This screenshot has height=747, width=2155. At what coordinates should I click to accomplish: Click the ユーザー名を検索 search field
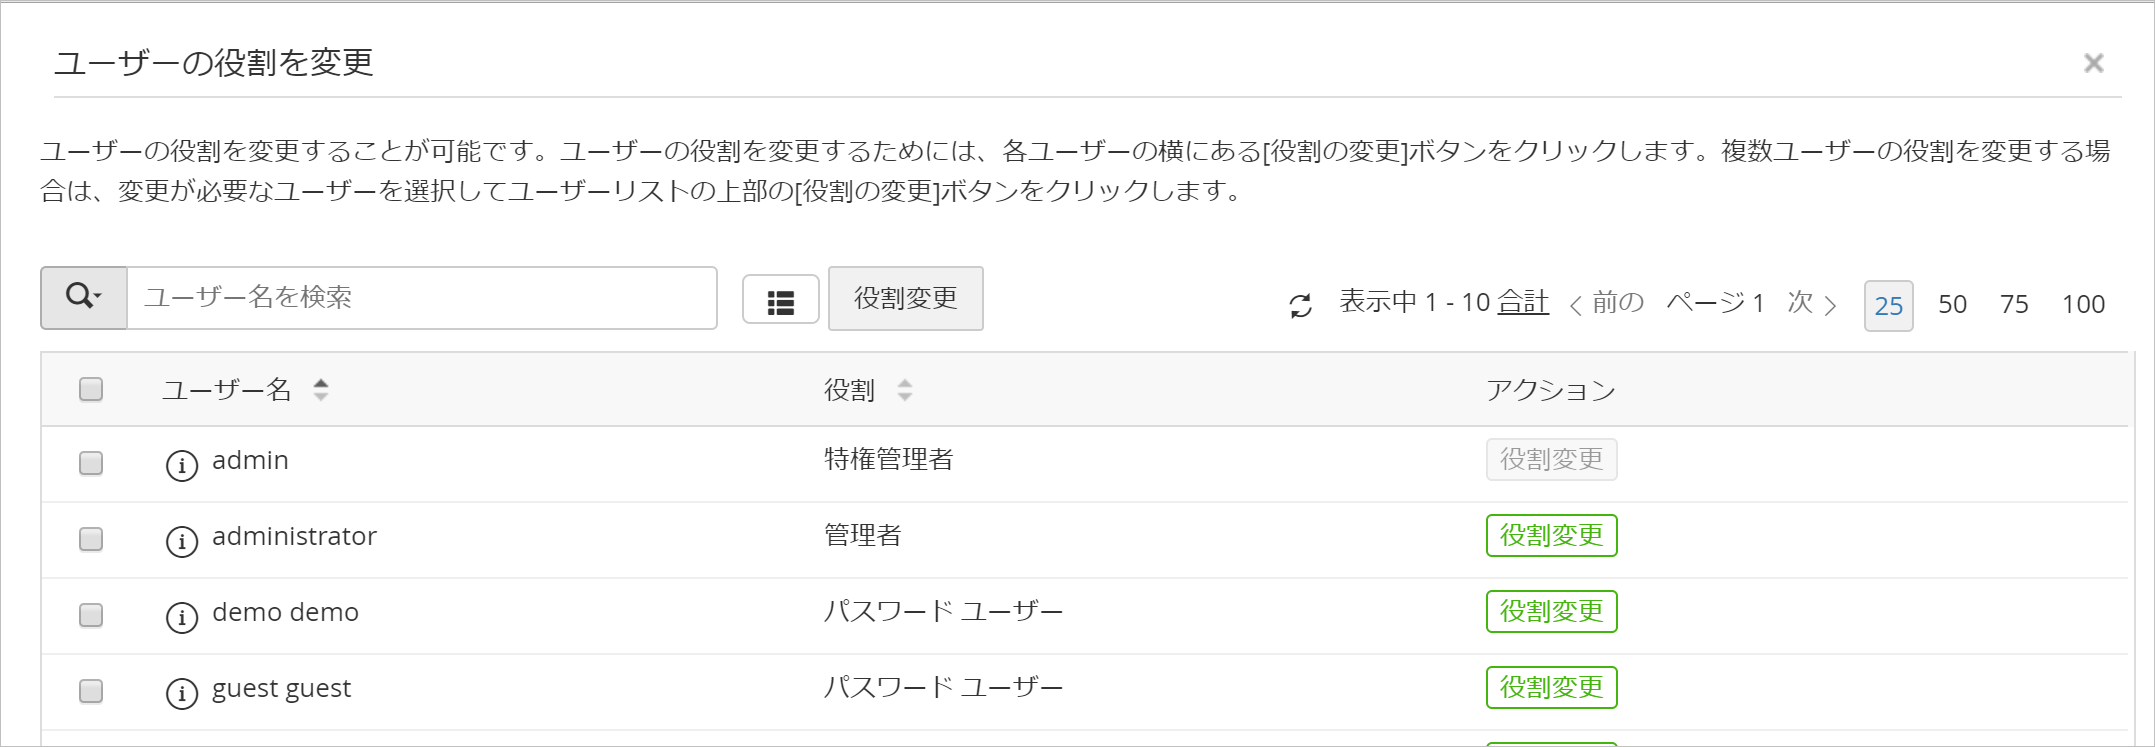[x=421, y=298]
